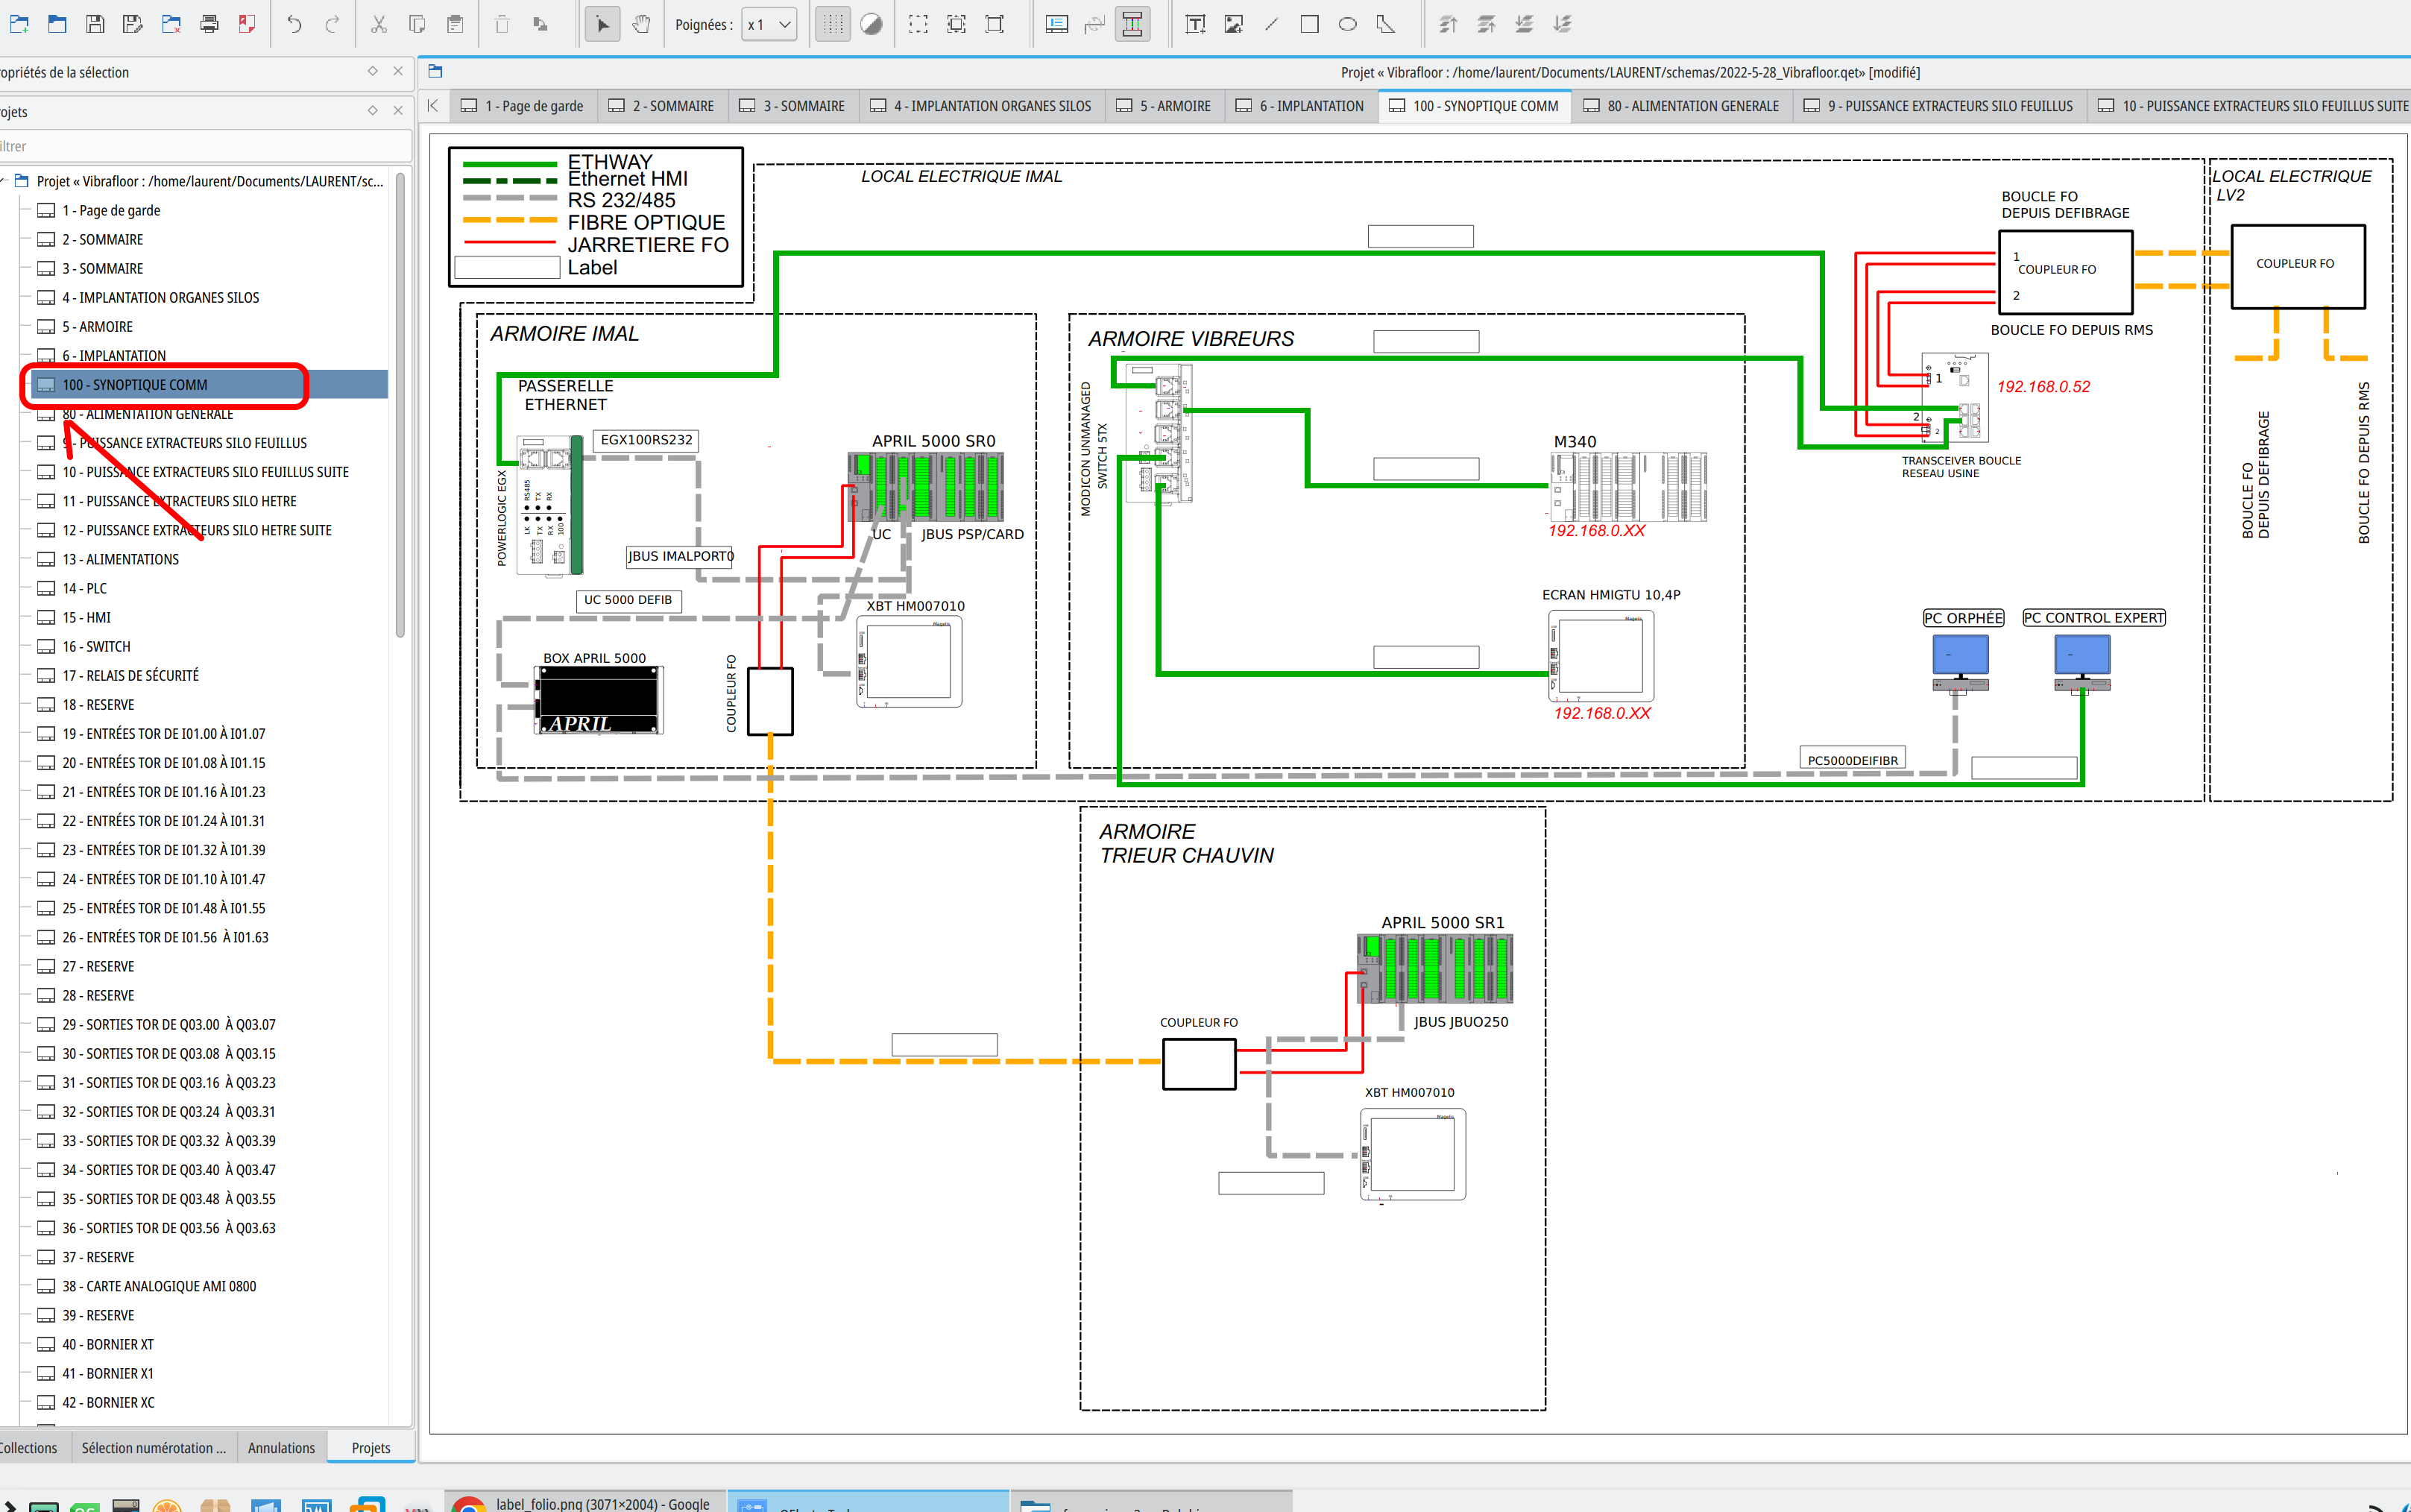This screenshot has height=1512, width=2411.
Task: Select the Rectangle drawing tool
Action: point(1309,24)
